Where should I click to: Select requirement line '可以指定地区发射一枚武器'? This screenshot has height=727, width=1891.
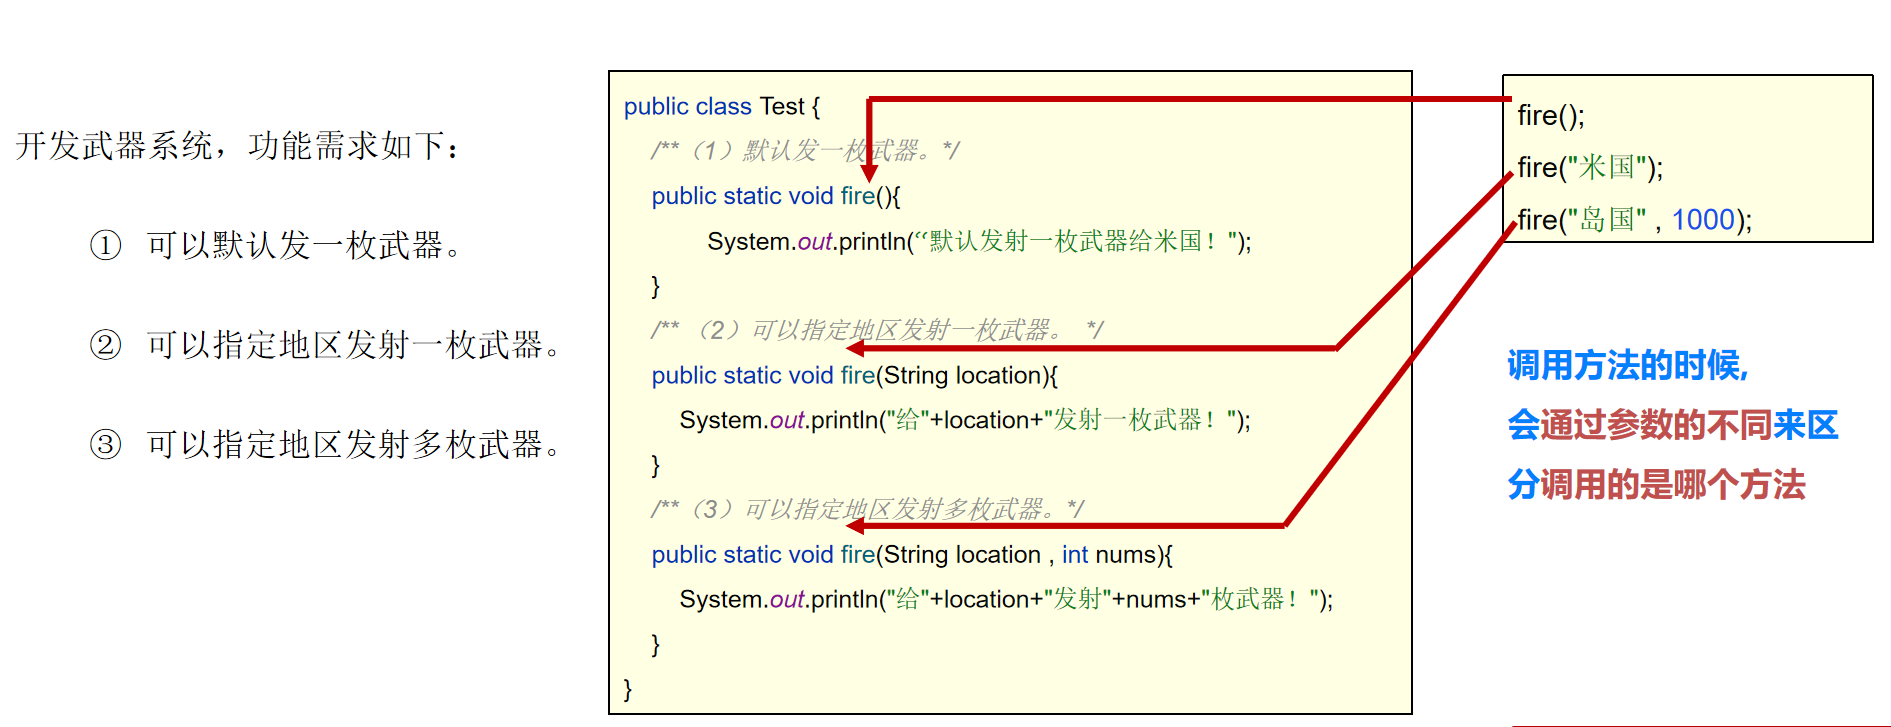pos(353,345)
